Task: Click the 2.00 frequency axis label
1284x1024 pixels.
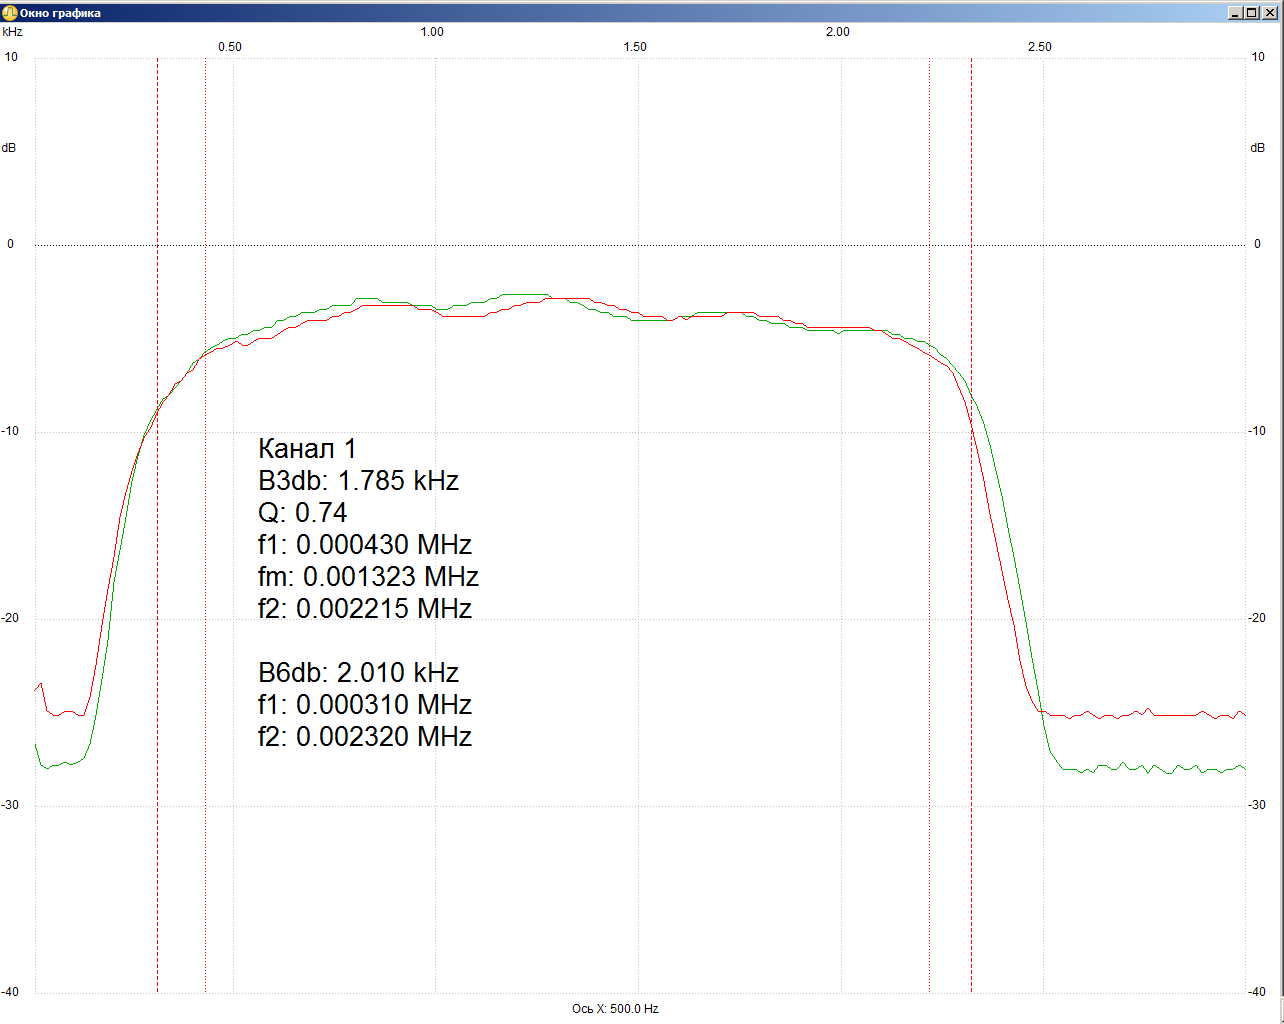Action: coord(838,32)
